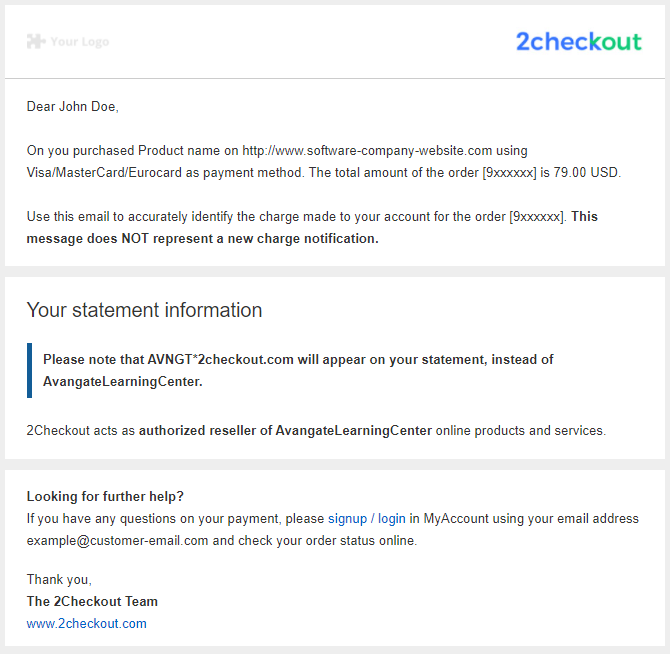Click 'The 2Checkout Team' signature
The image size is (670, 654).
[x=92, y=601]
